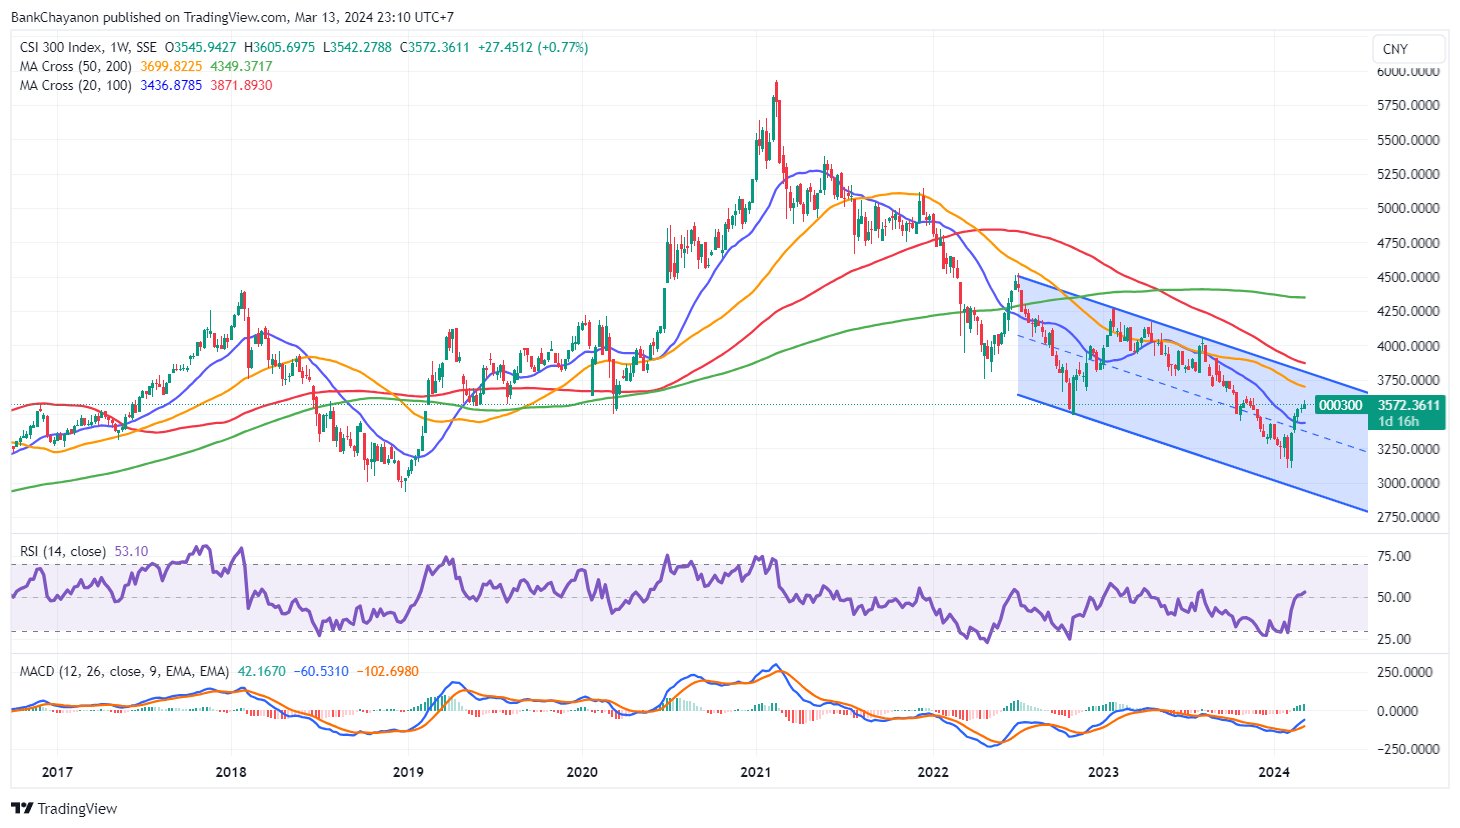Click the 3572.3611 current price label
The height and width of the screenshot is (828, 1460).
[x=1408, y=405]
